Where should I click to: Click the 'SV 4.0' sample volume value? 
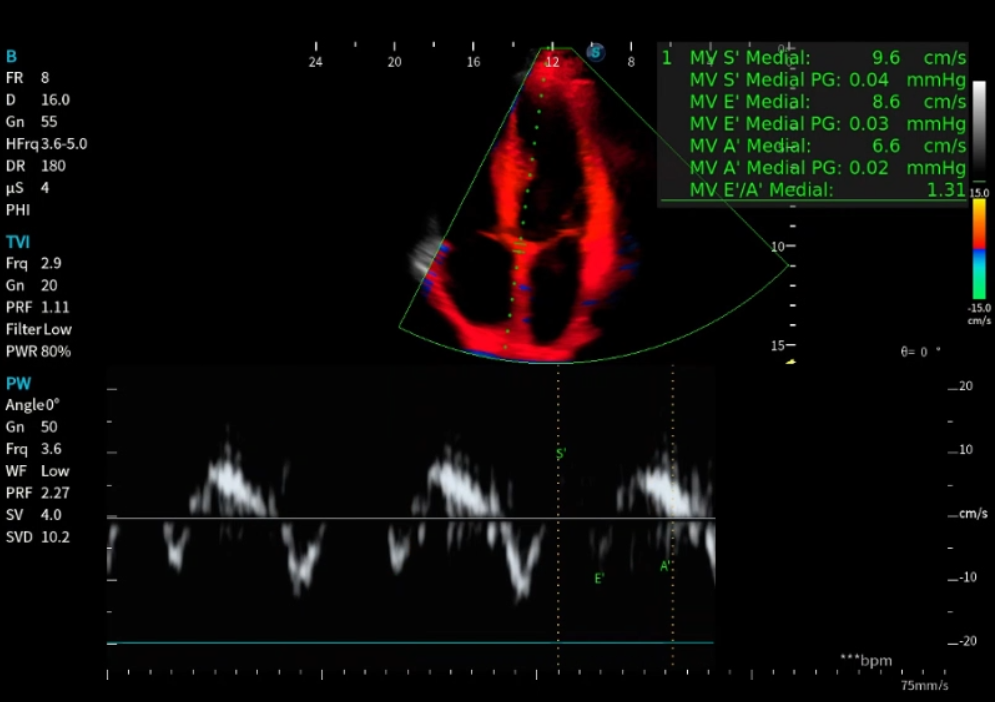(x=34, y=515)
